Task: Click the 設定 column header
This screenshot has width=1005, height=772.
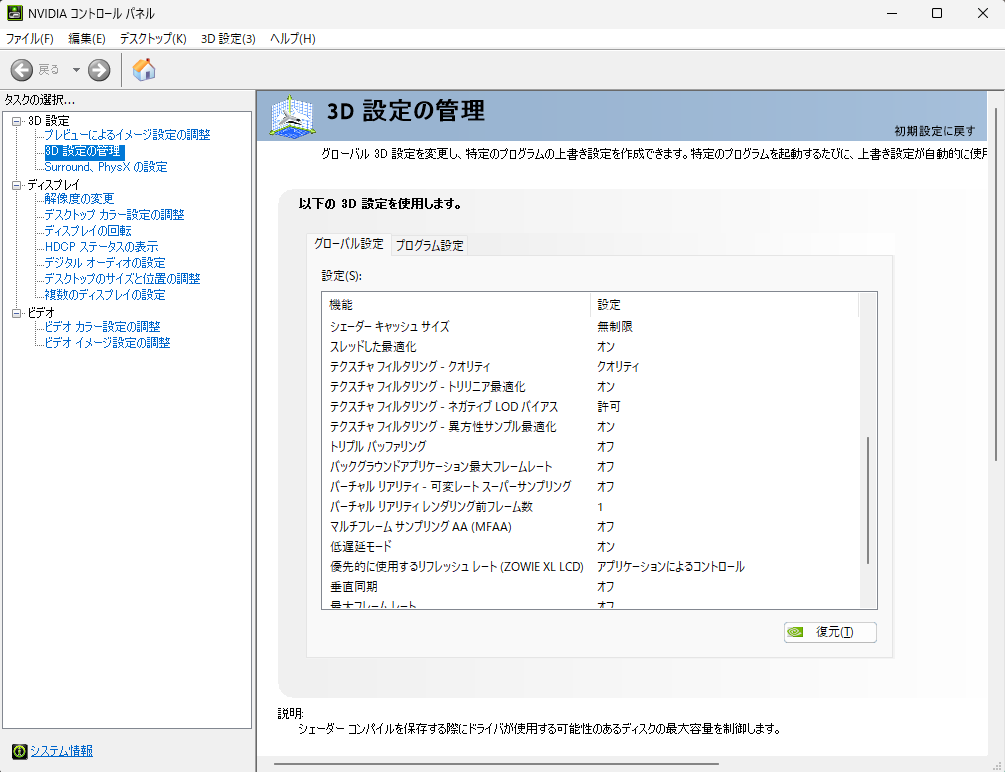Action: (724, 305)
